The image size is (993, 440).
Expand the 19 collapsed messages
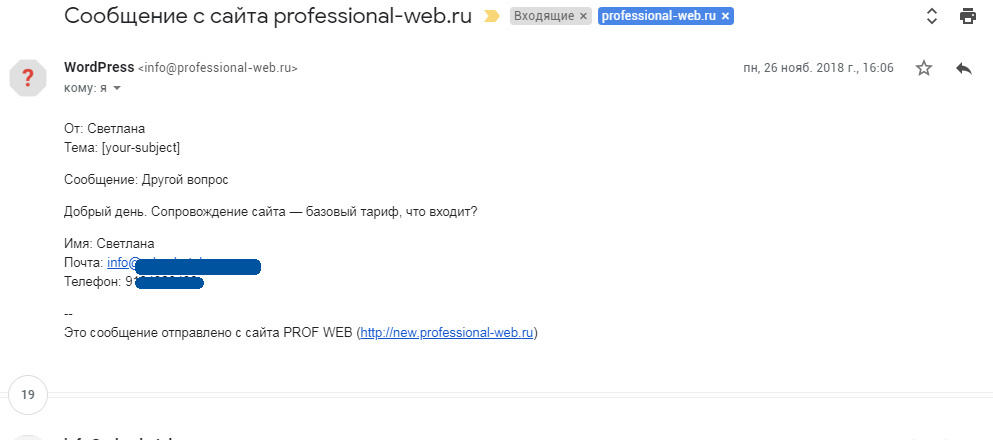[28, 395]
